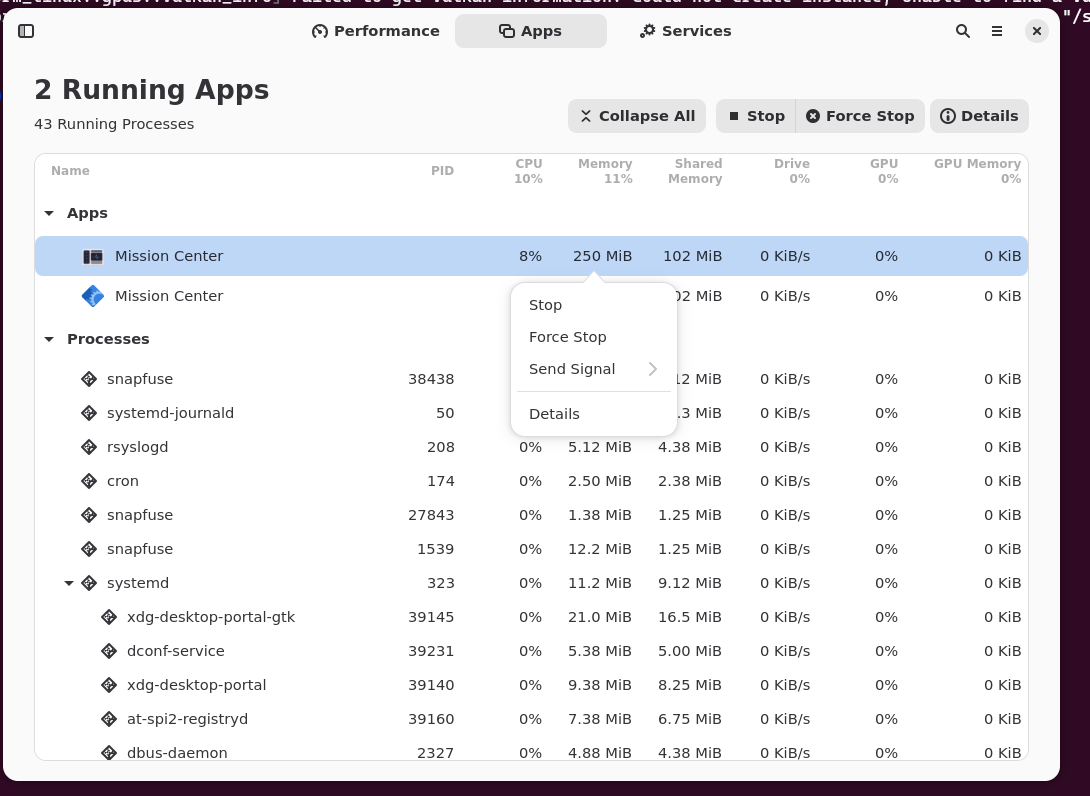
Task: Click the Collapse All button
Action: coord(637,116)
